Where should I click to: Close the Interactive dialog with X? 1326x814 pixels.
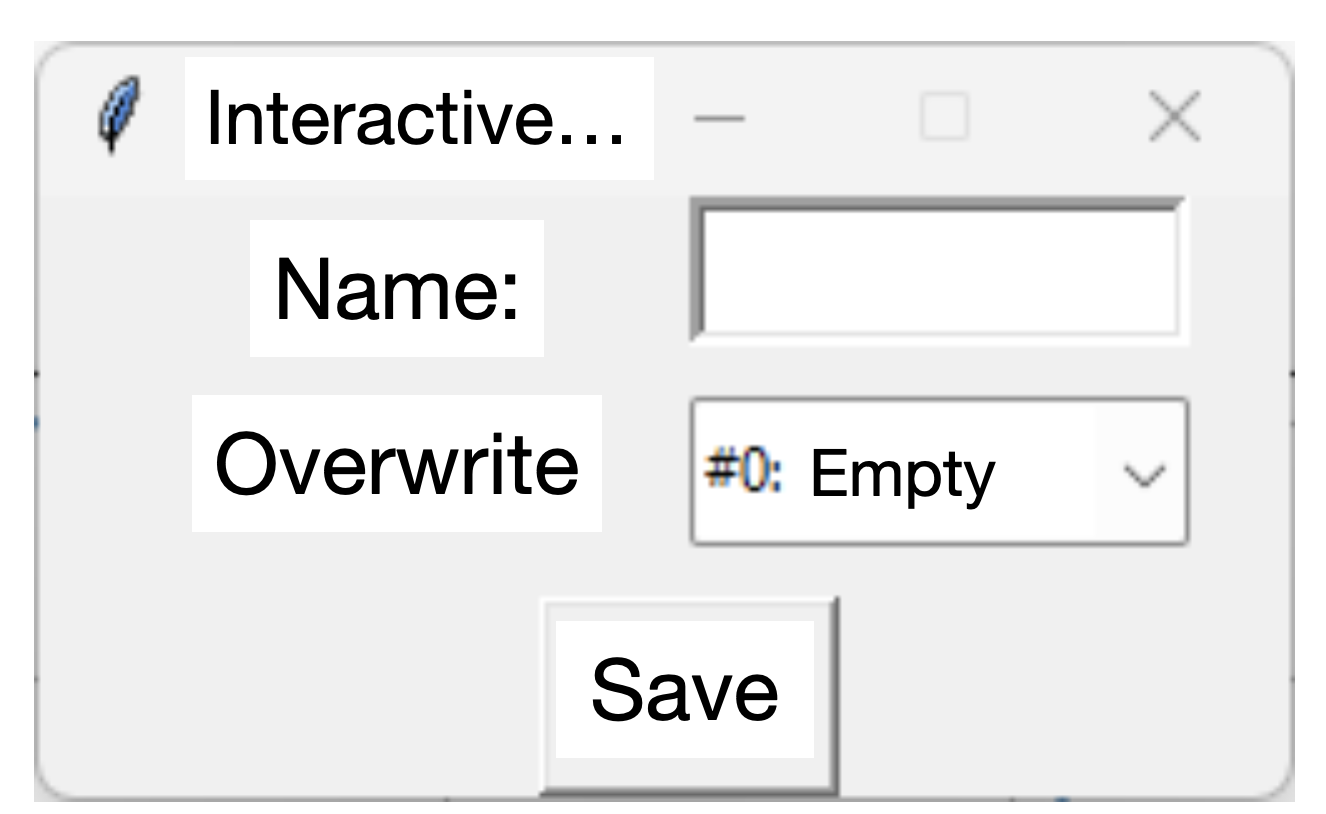tap(1173, 117)
